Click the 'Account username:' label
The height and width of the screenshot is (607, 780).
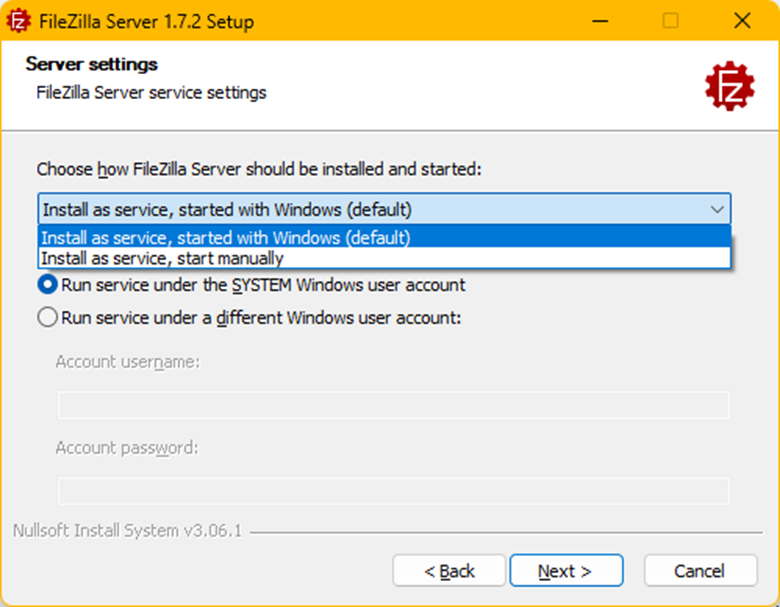point(127,362)
